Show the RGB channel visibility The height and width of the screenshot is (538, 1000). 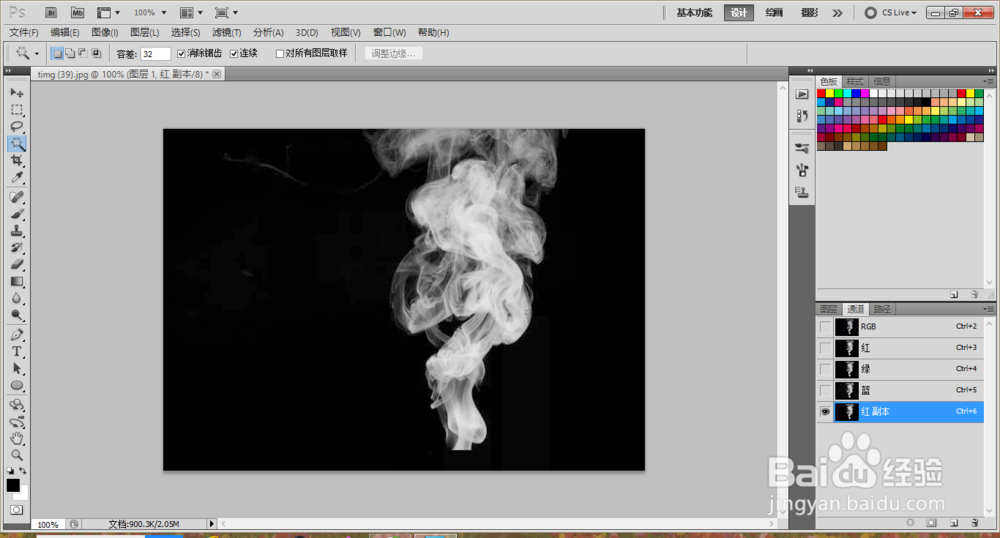click(825, 326)
